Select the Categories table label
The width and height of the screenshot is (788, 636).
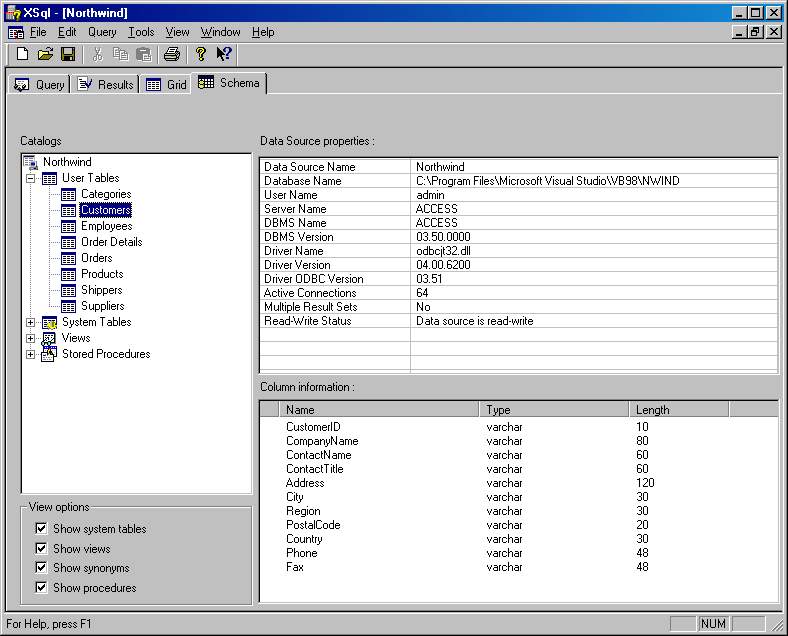(x=106, y=194)
